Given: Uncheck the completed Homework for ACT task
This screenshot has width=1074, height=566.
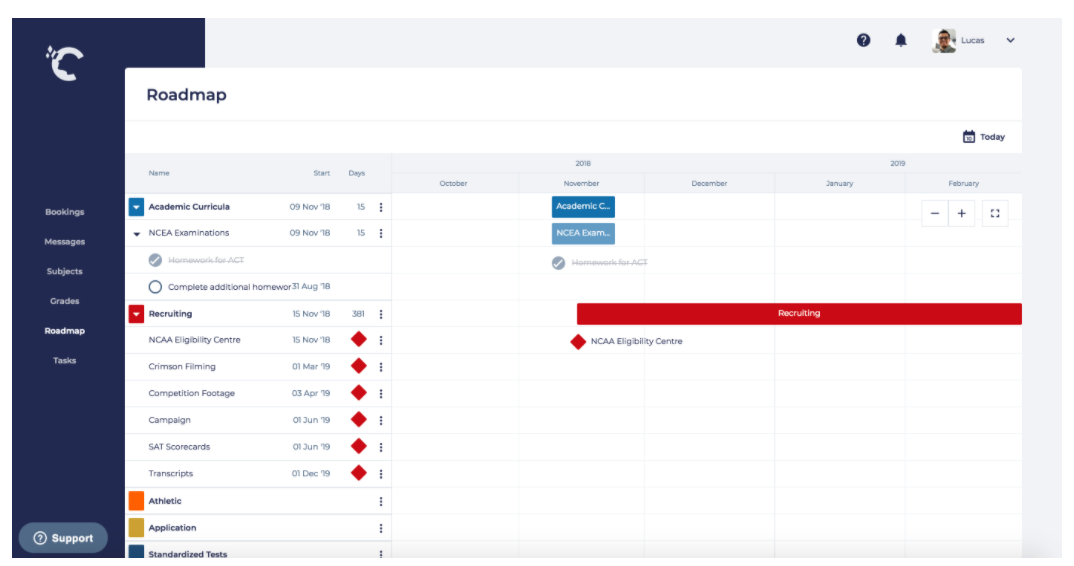Looking at the screenshot, I should point(155,260).
